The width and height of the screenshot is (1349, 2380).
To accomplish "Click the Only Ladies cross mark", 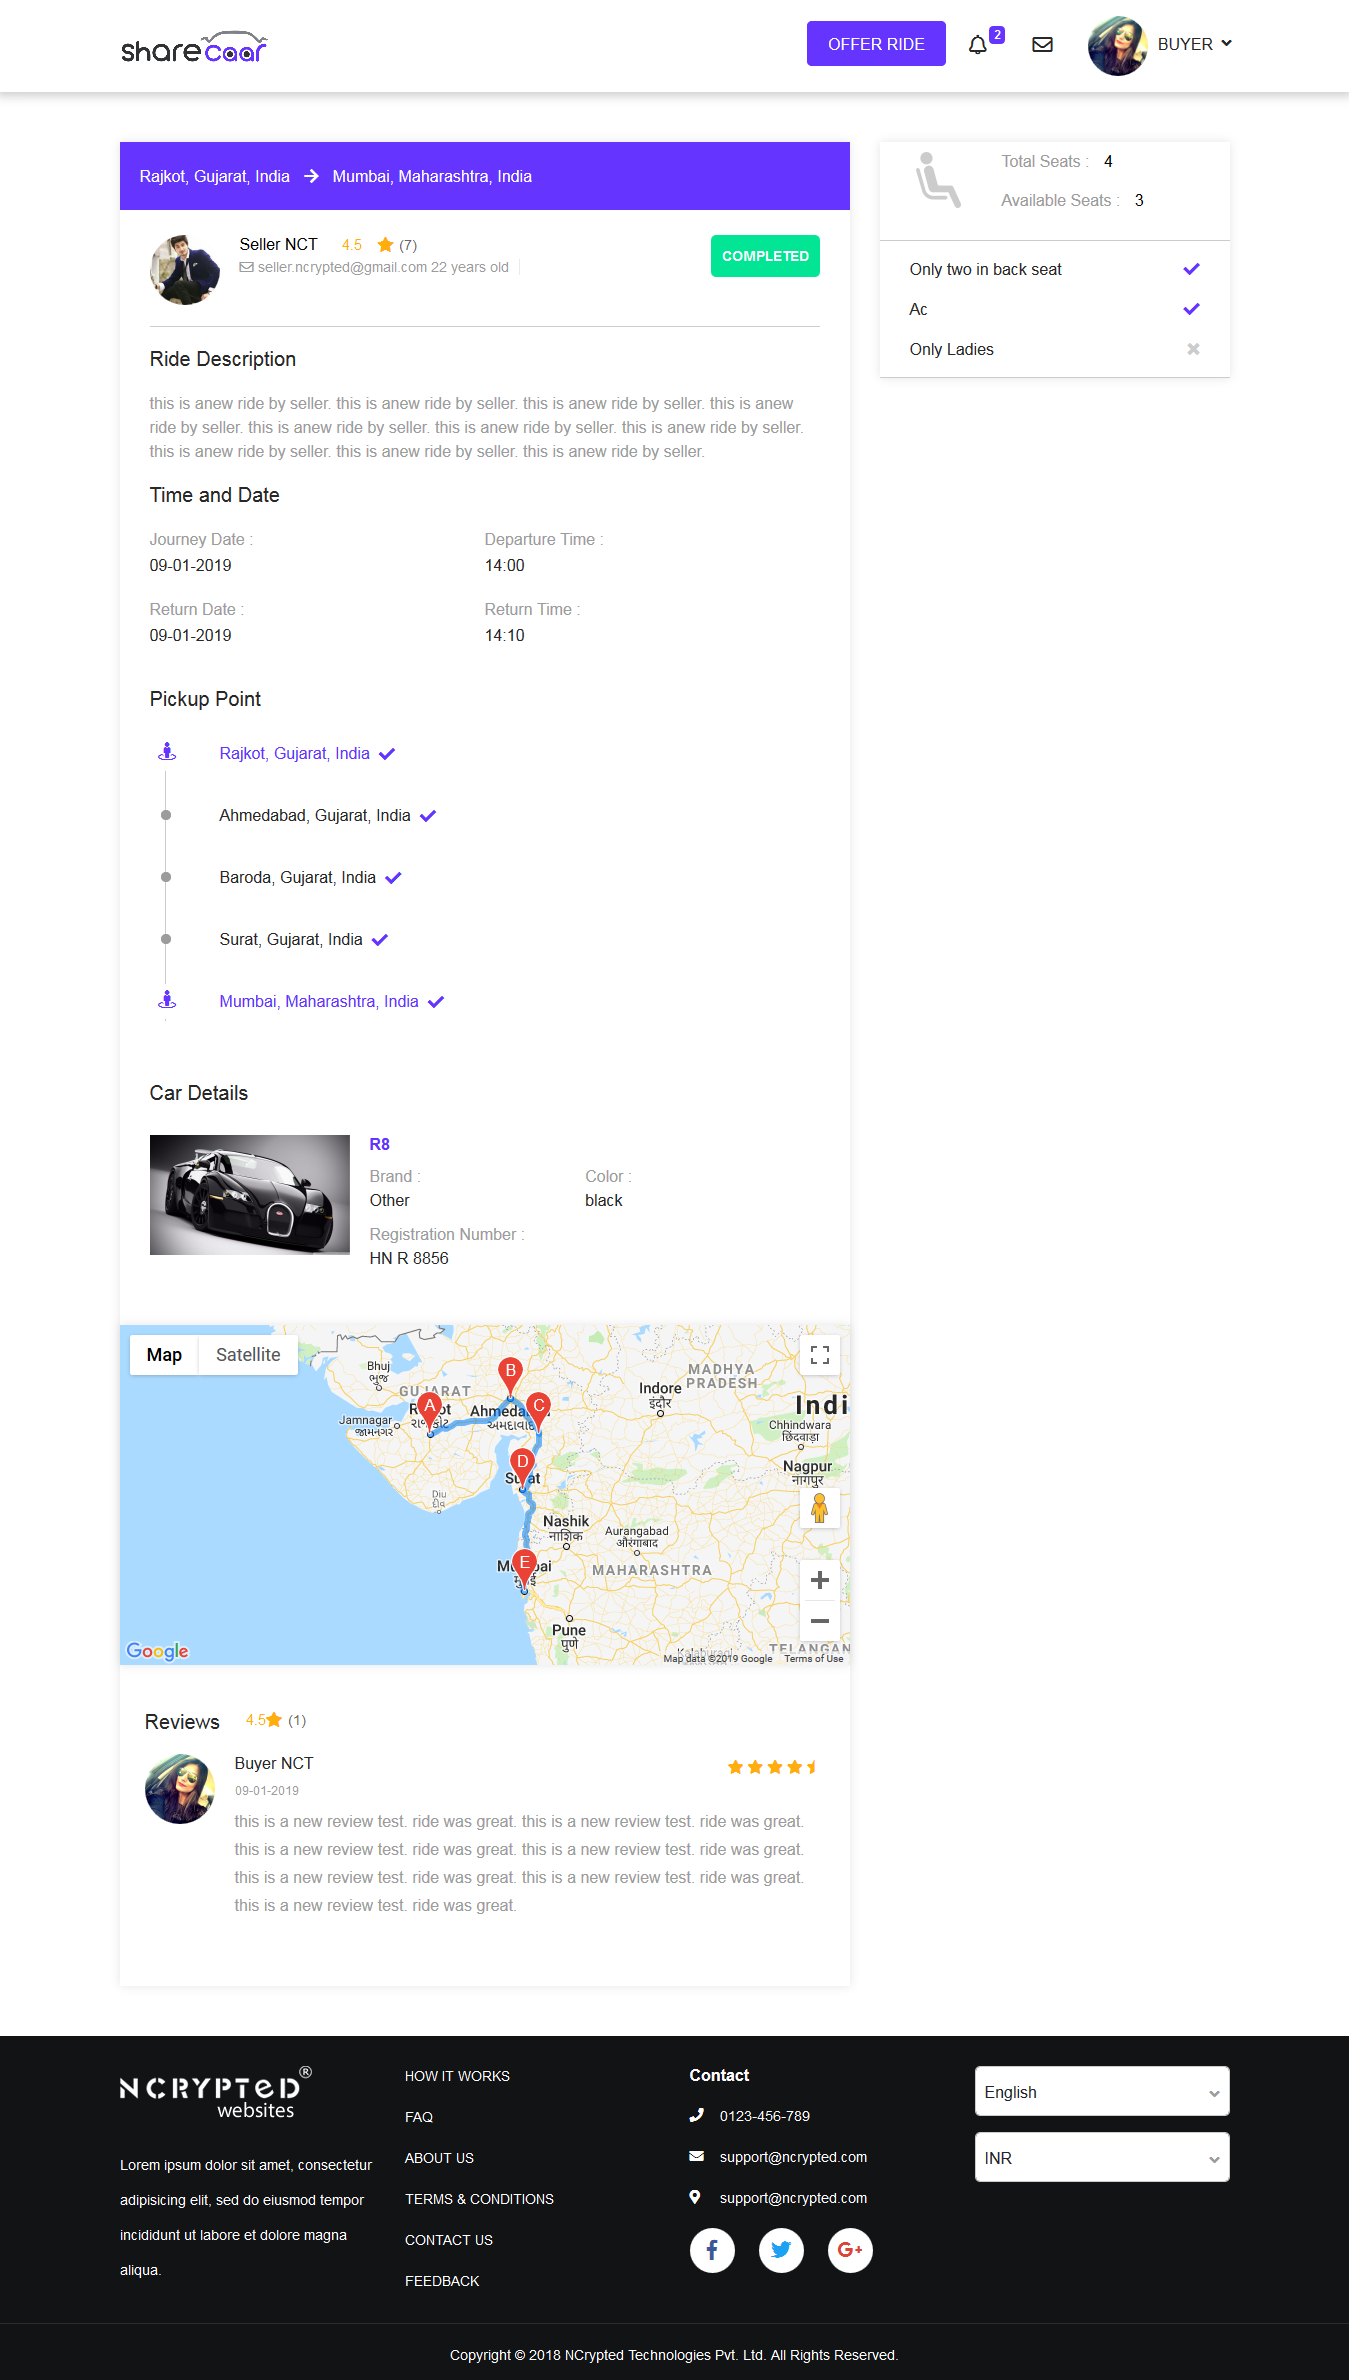I will pyautogui.click(x=1193, y=349).
